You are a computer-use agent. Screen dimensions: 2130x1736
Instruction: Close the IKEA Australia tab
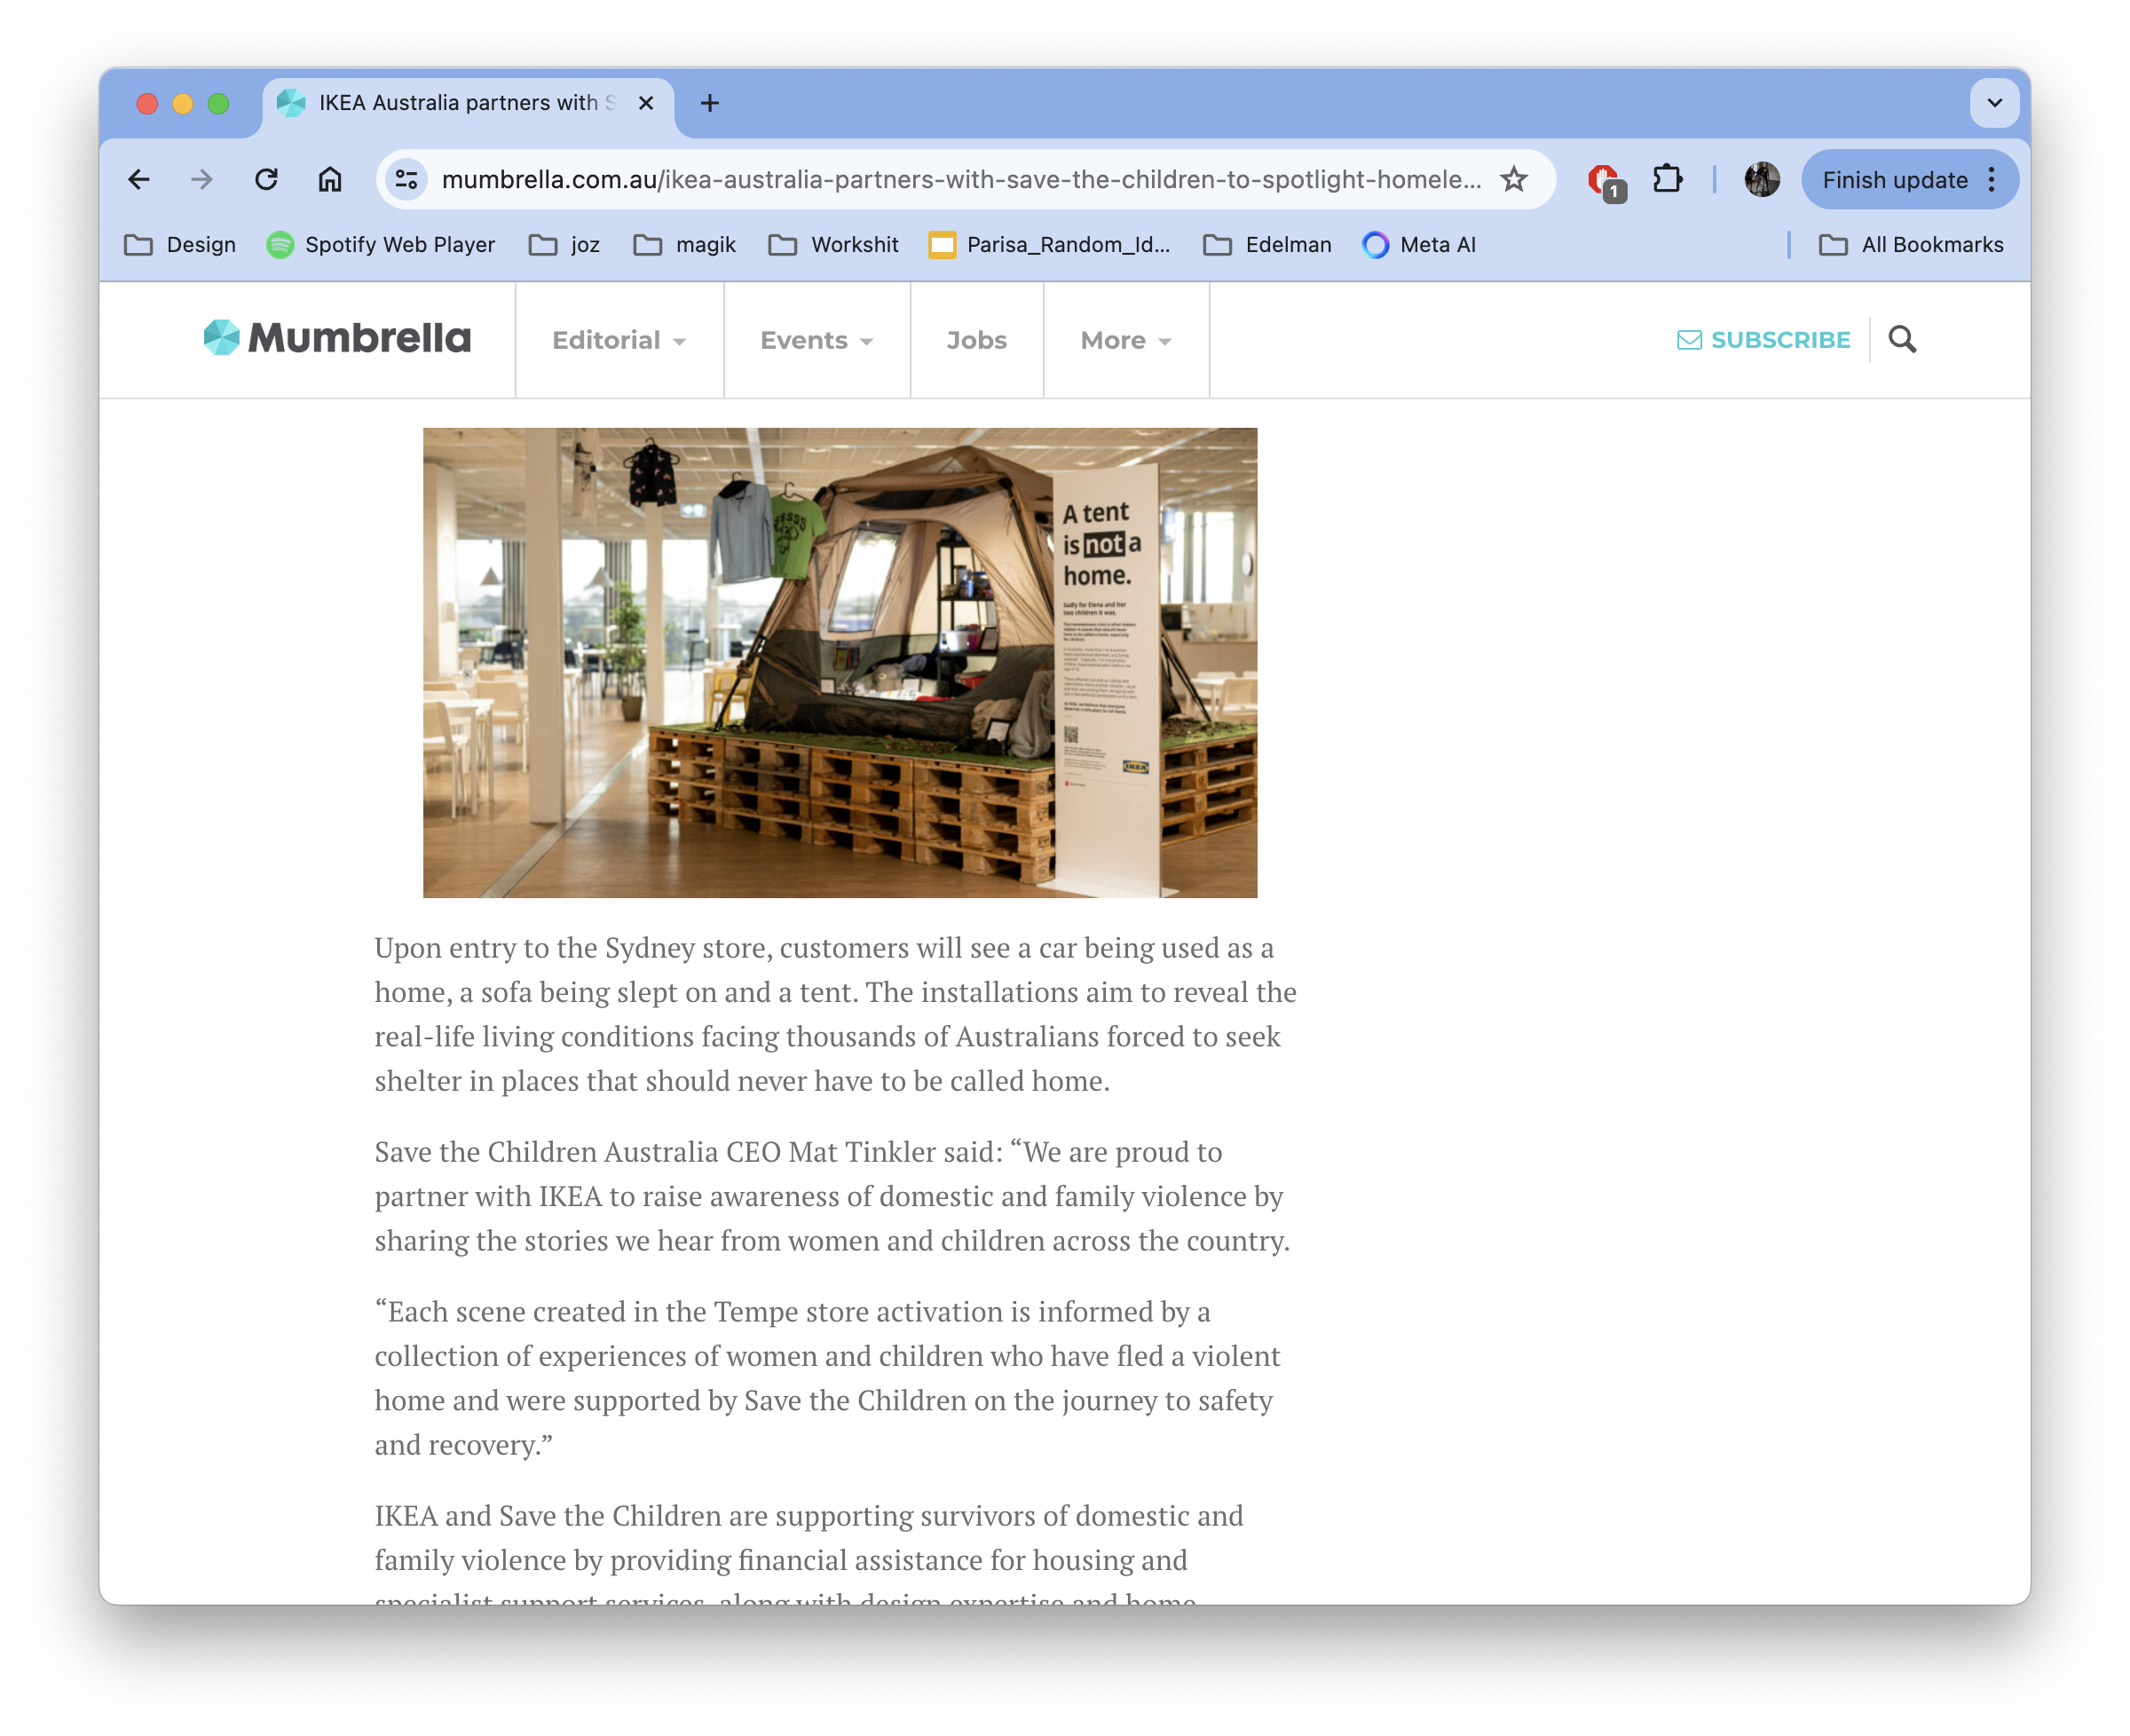pos(646,103)
